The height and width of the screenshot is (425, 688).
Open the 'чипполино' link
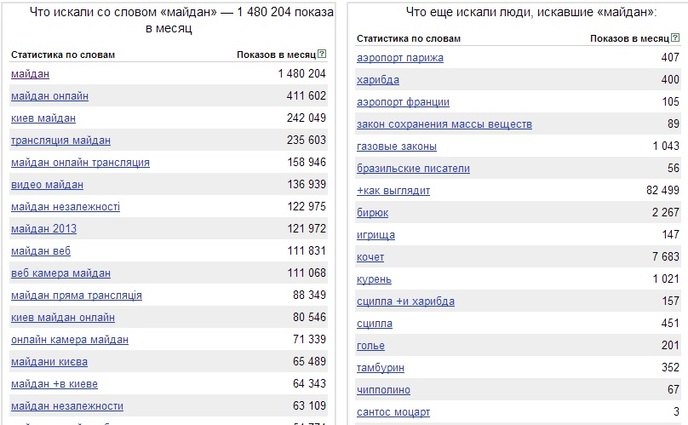[383, 389]
